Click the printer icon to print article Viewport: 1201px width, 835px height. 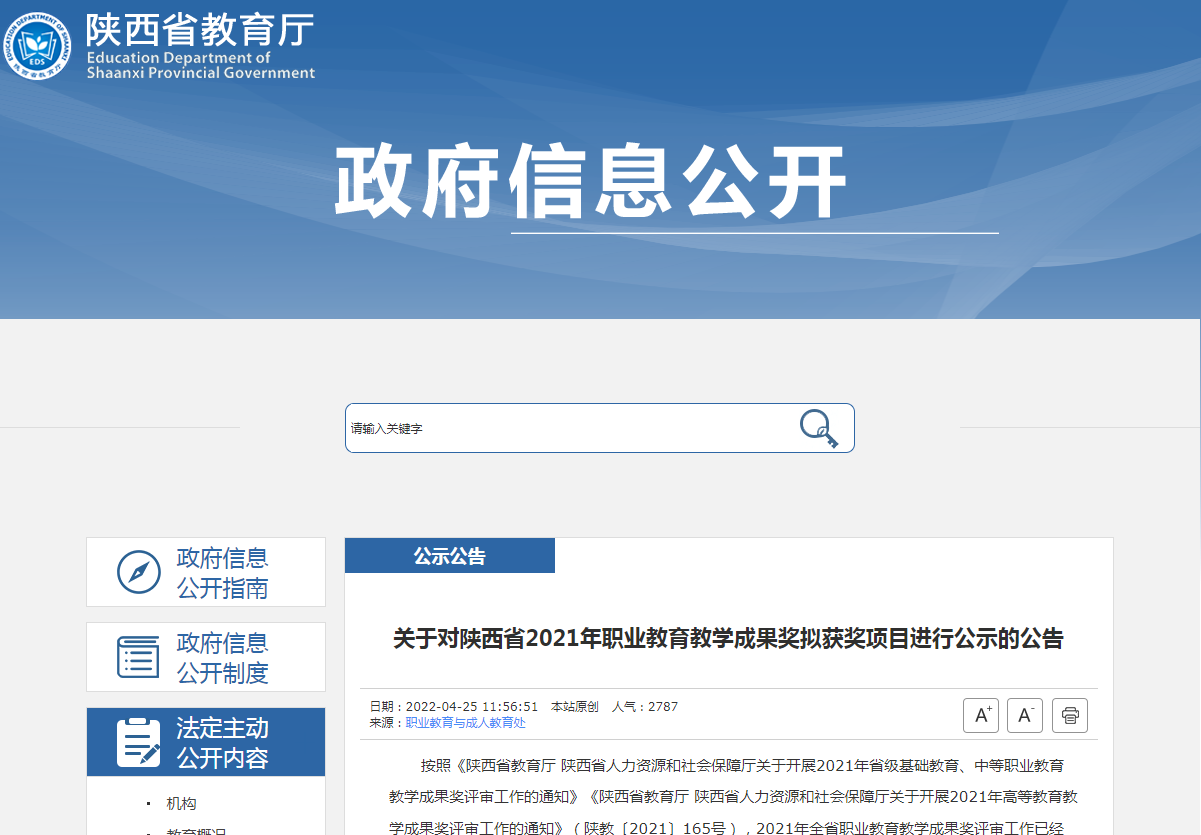pyautogui.click(x=1070, y=715)
